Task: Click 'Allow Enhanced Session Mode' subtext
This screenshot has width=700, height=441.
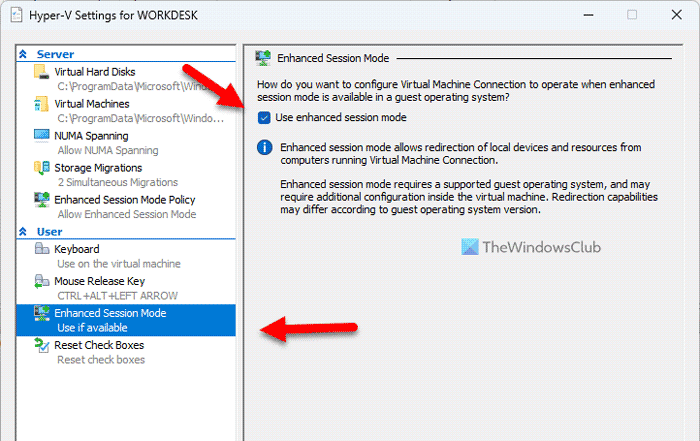Action: click(x=127, y=215)
